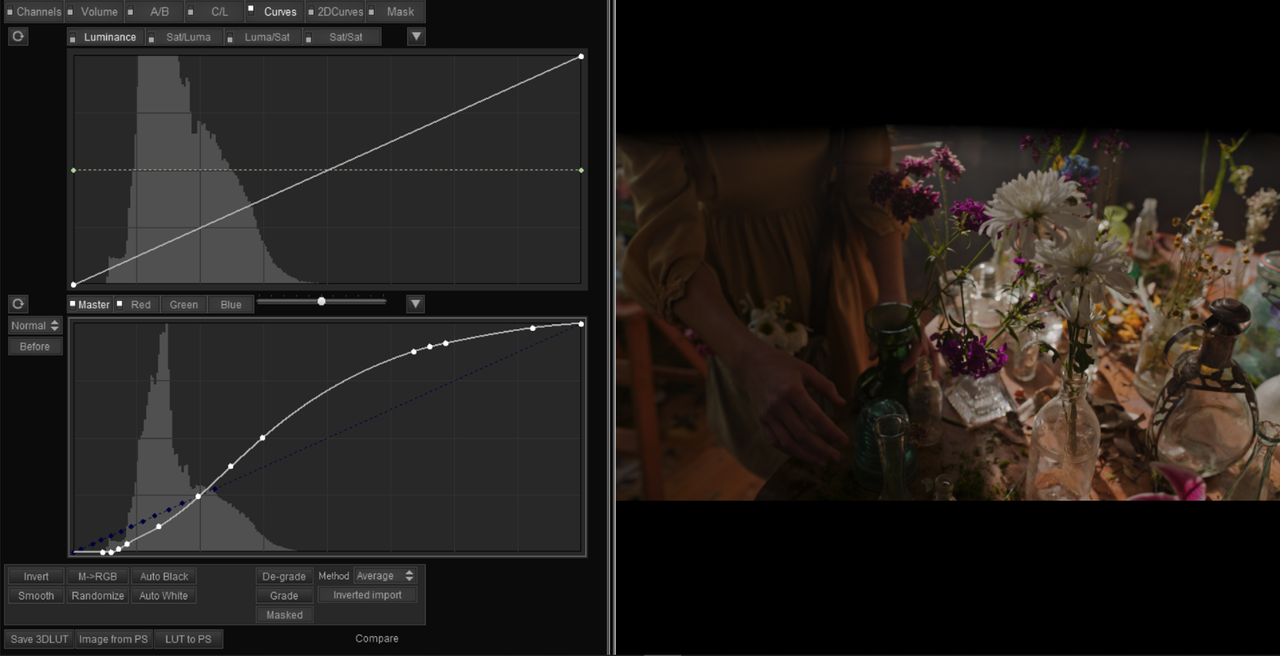This screenshot has height=656, width=1280.
Task: Click the Masked button
Action: click(284, 615)
